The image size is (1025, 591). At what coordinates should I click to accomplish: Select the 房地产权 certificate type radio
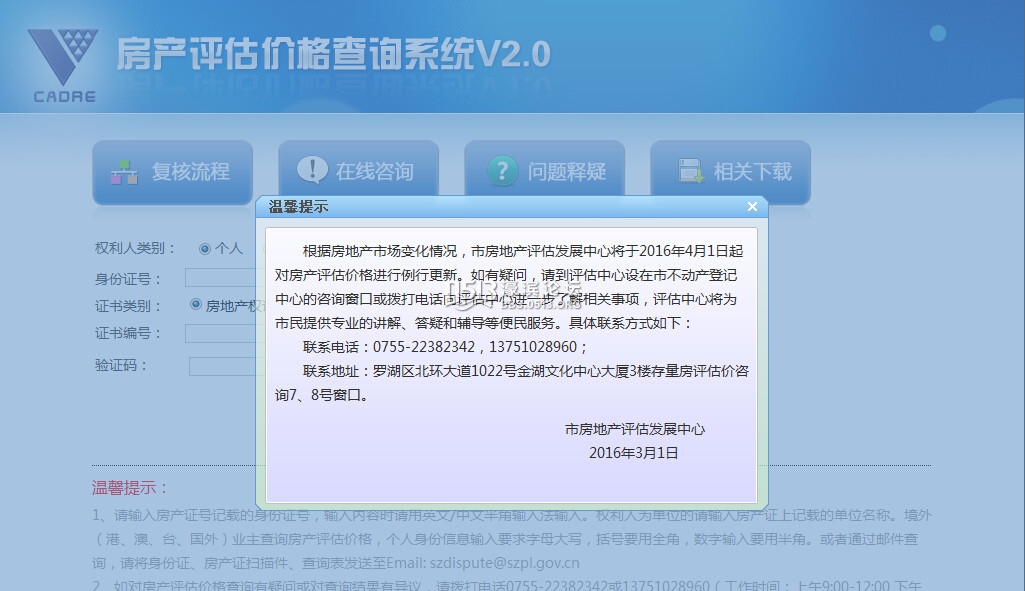pyautogui.click(x=196, y=305)
